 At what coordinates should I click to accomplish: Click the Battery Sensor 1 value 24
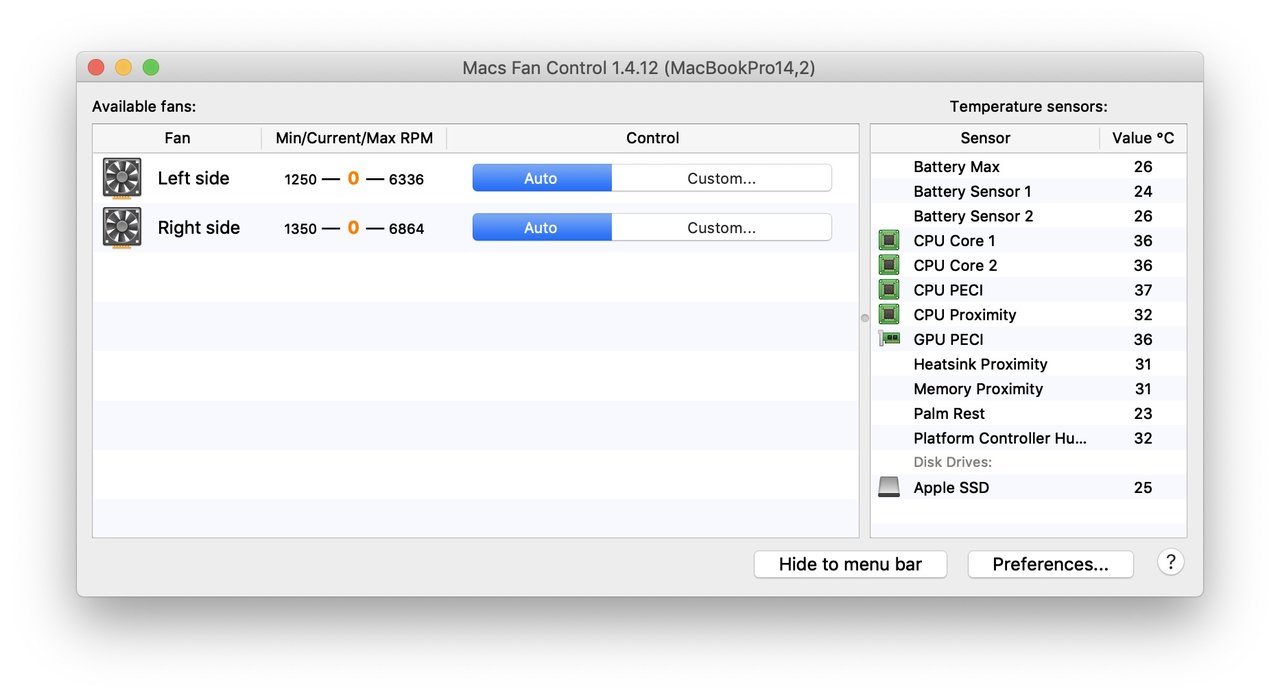pyautogui.click(x=1143, y=191)
